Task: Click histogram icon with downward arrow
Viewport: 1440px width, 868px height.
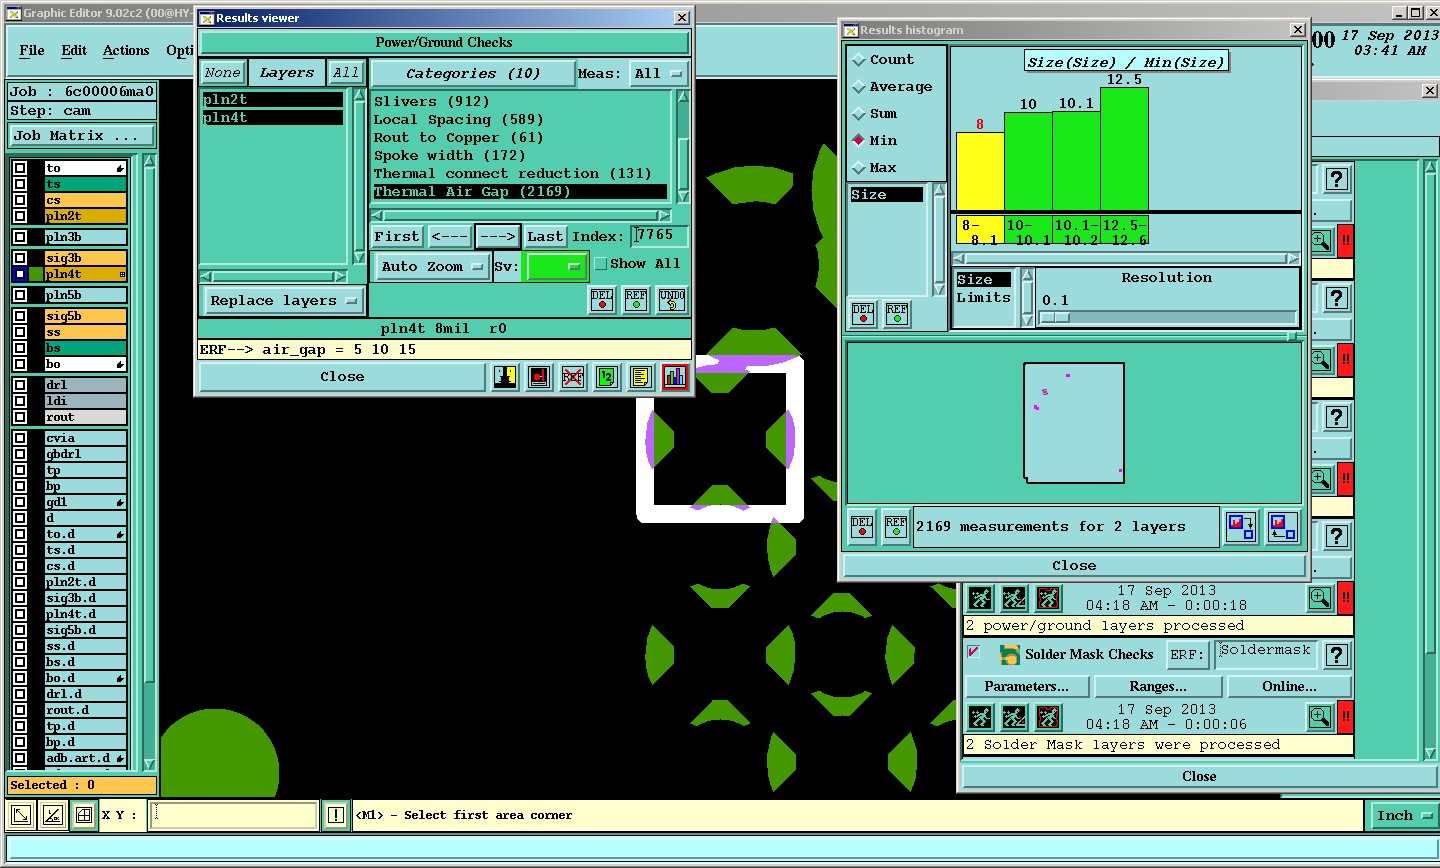Action: (1241, 526)
